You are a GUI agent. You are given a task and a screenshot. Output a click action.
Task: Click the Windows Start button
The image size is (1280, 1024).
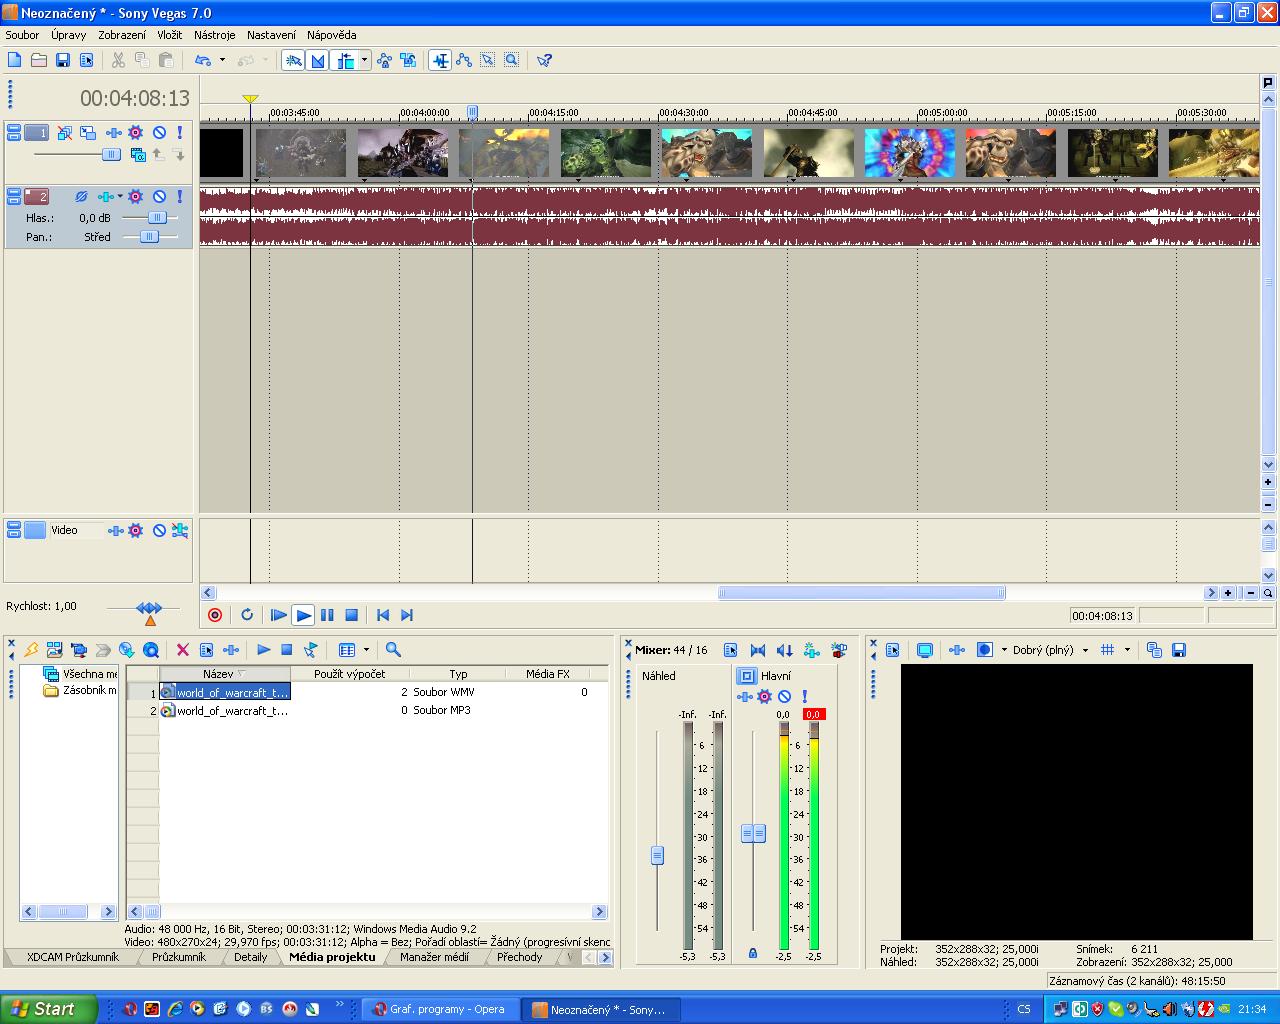click(x=48, y=1009)
